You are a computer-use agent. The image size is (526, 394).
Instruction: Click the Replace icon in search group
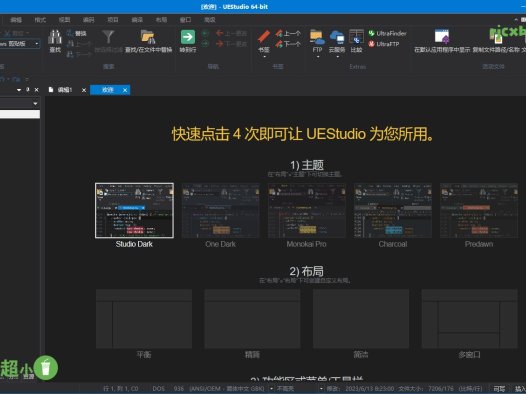pyautogui.click(x=70, y=33)
